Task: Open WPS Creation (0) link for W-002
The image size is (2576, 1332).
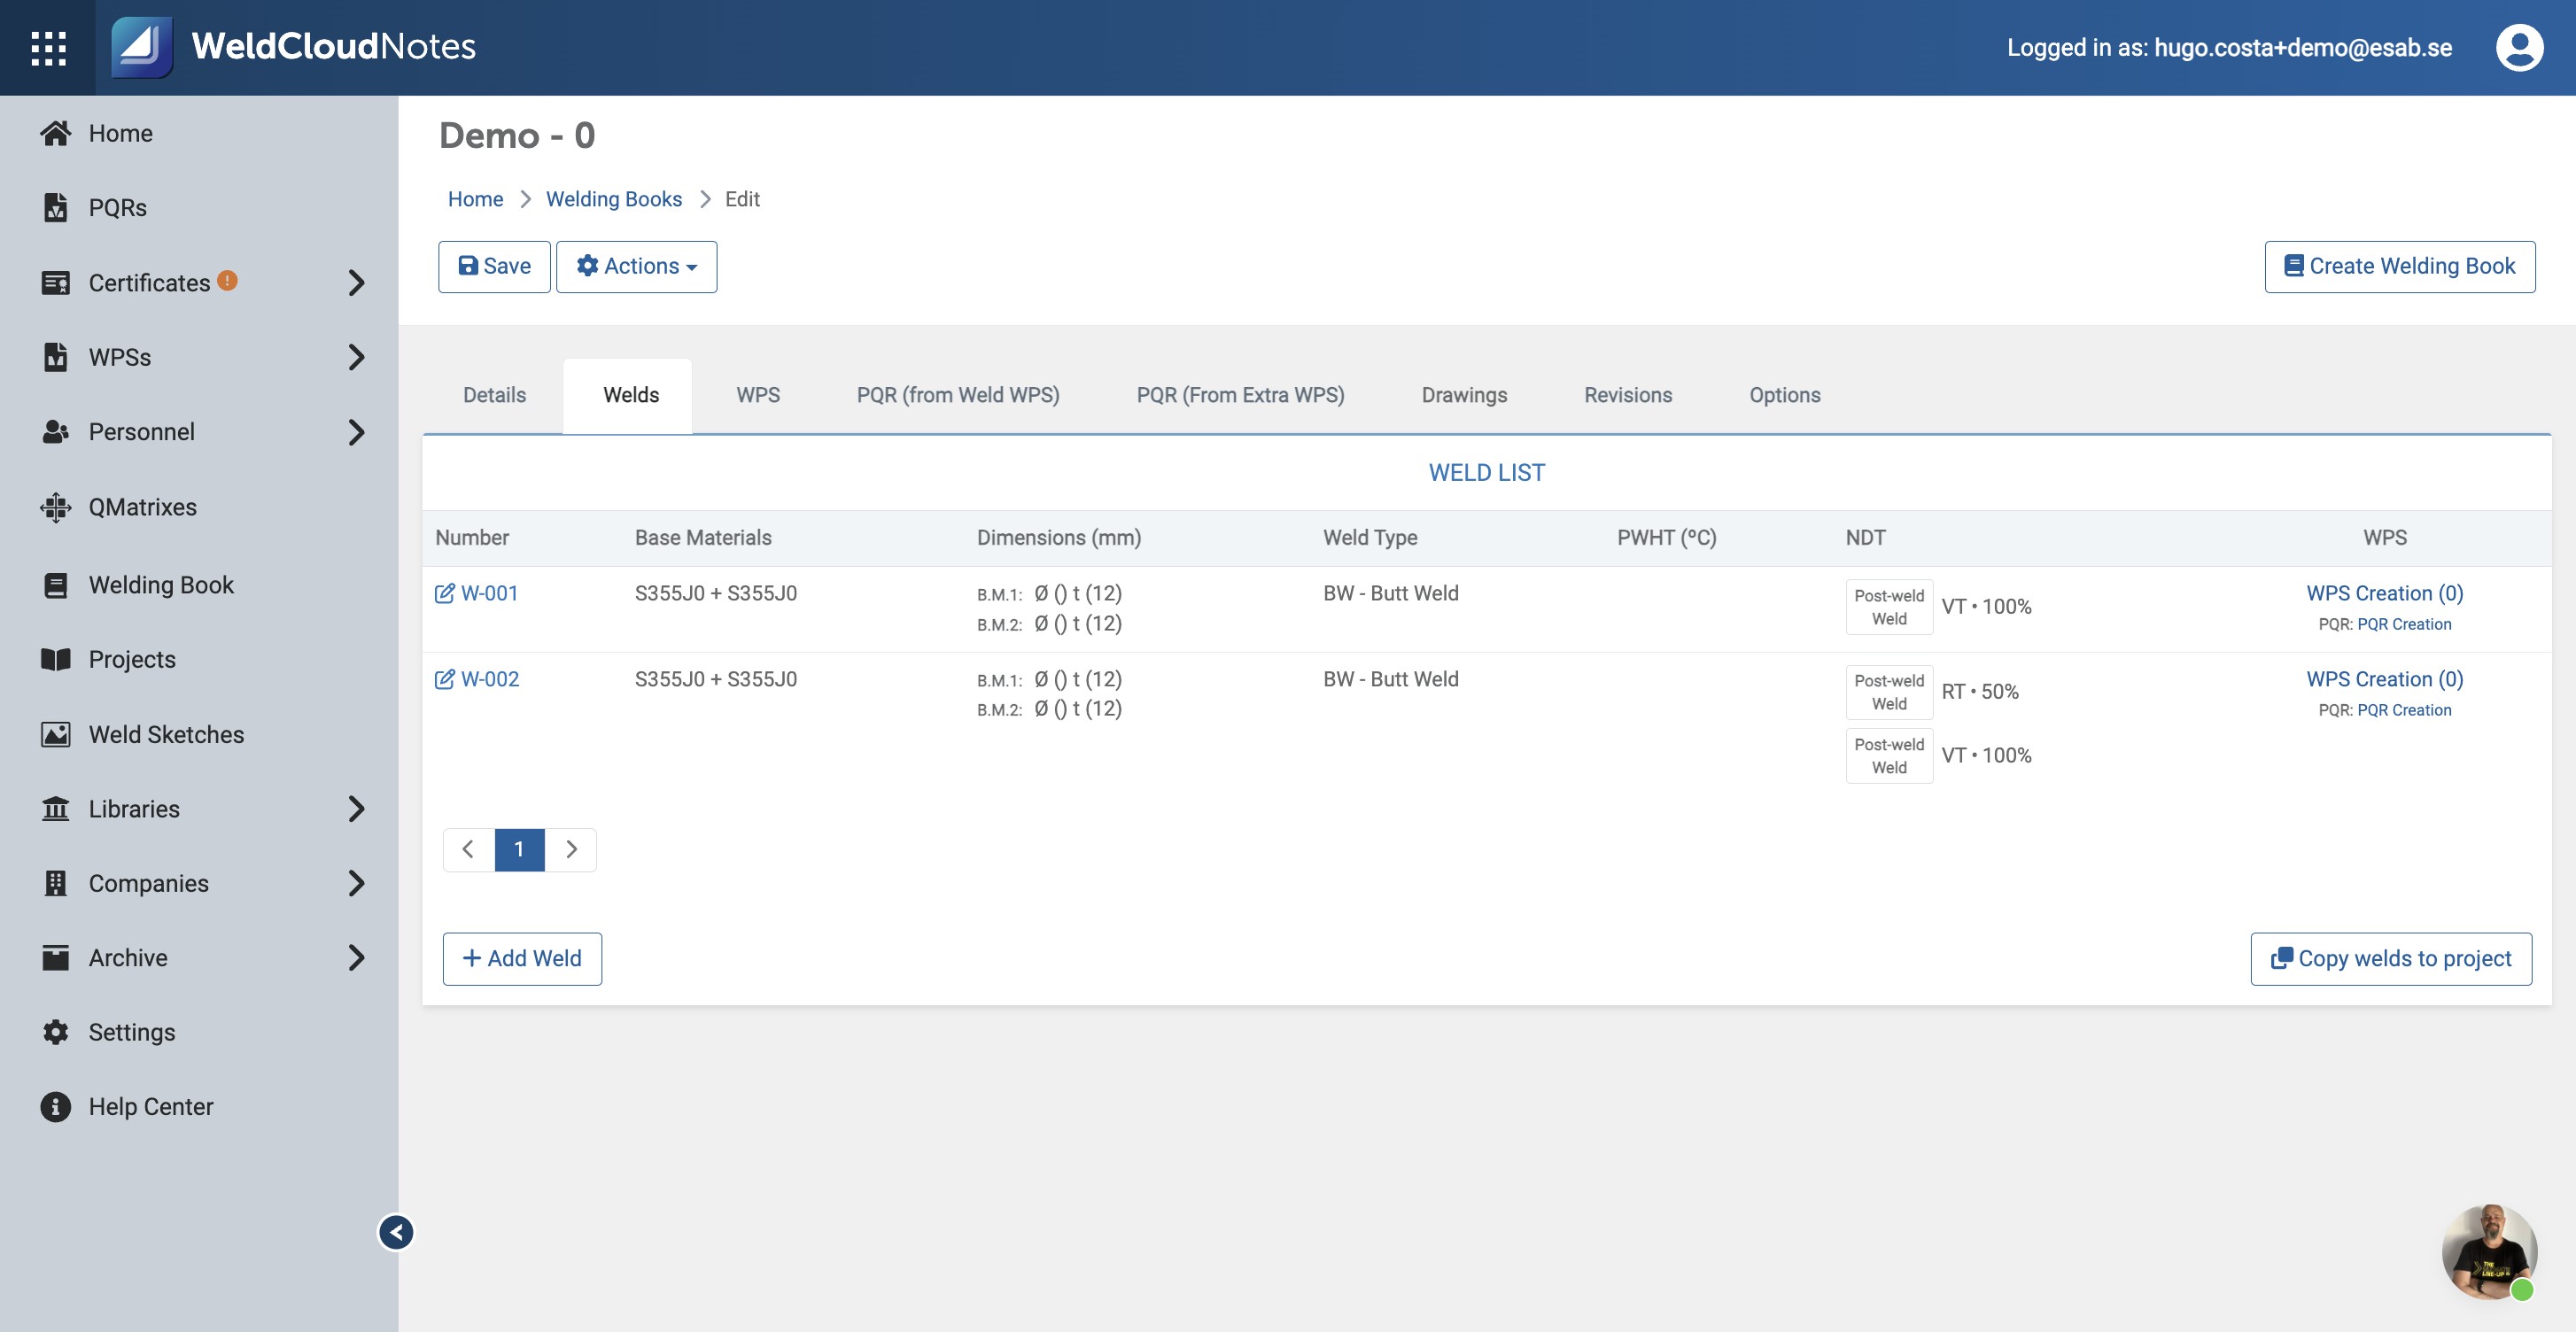Action: [2384, 679]
